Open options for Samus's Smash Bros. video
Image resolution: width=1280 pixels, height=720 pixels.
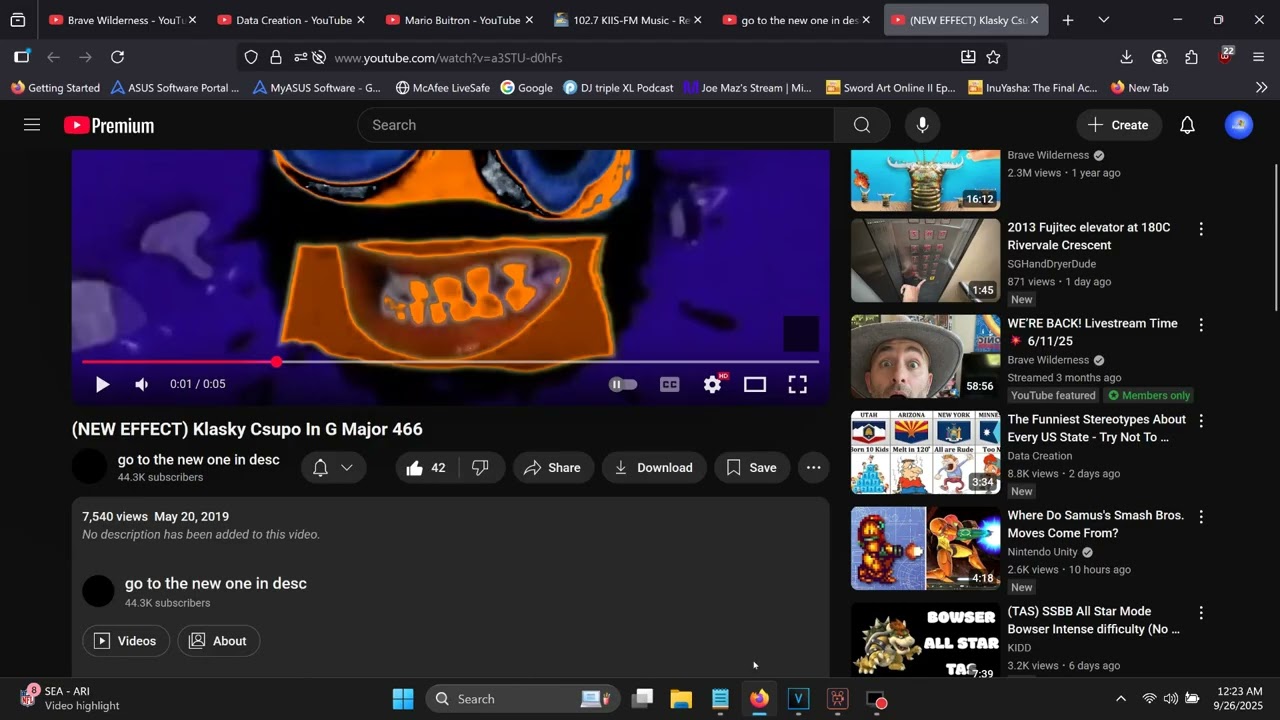point(1201,517)
